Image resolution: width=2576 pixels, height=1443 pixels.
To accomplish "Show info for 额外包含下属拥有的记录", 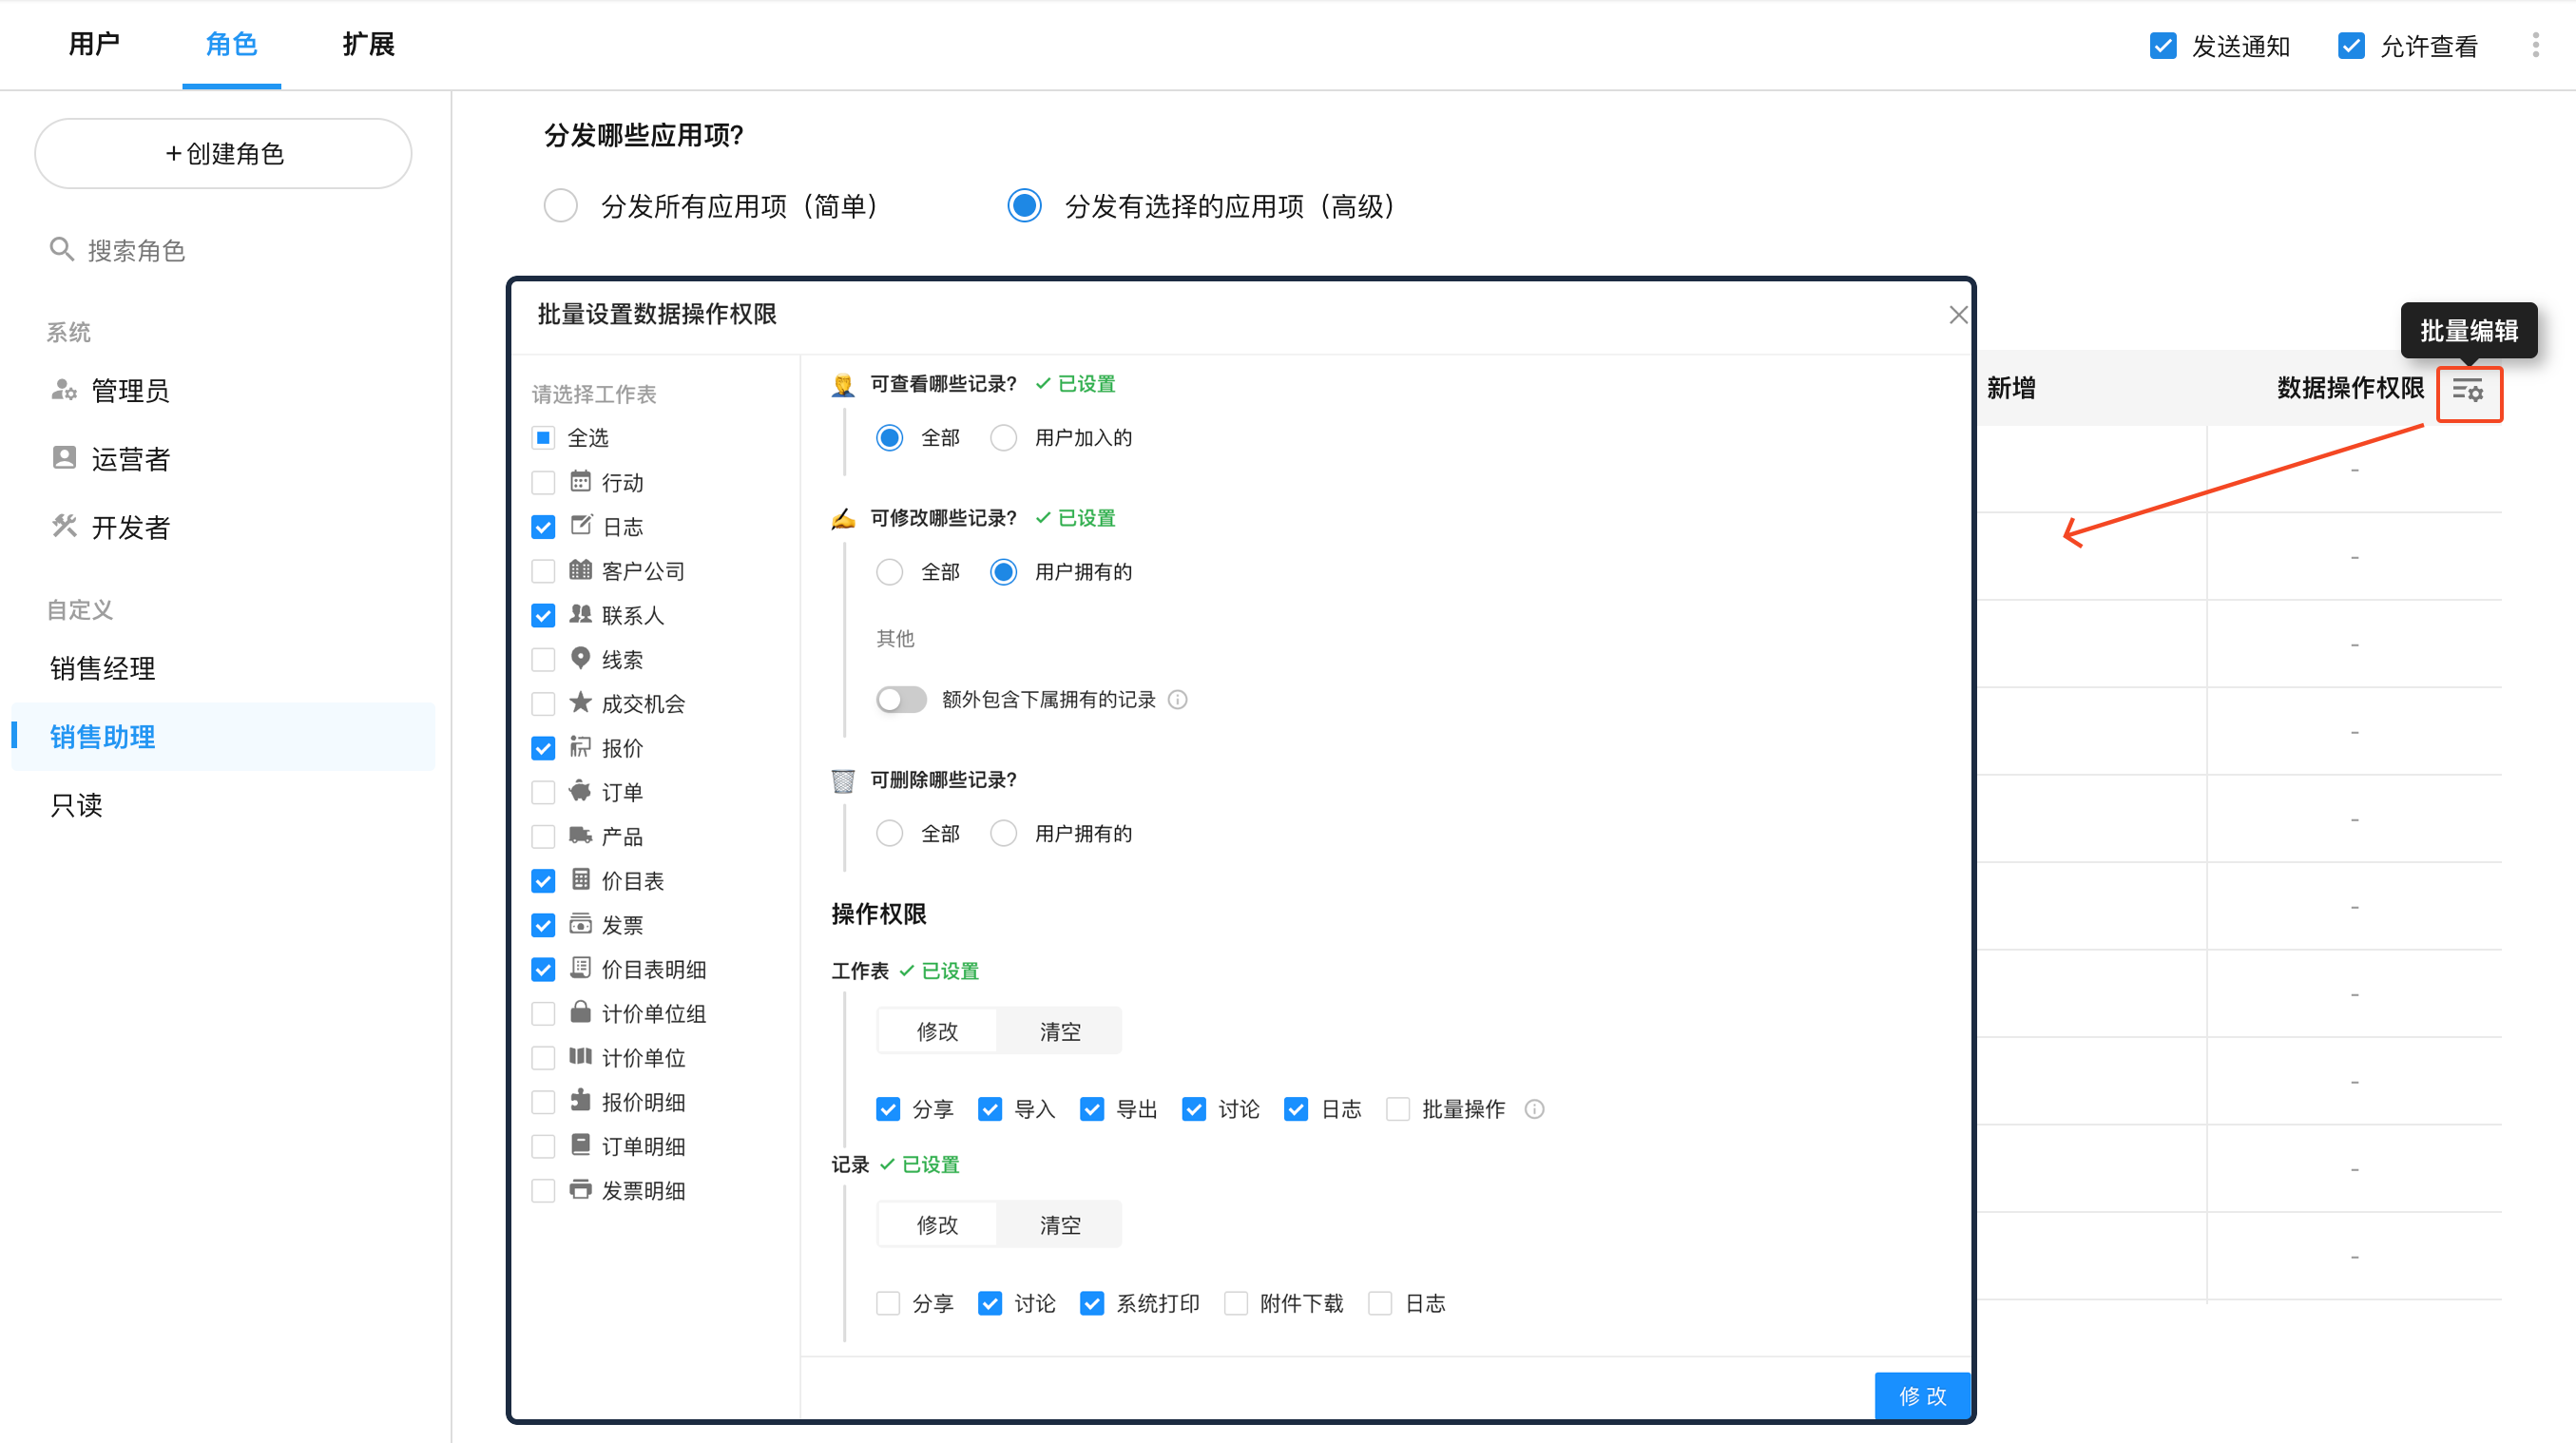I will tap(1178, 699).
